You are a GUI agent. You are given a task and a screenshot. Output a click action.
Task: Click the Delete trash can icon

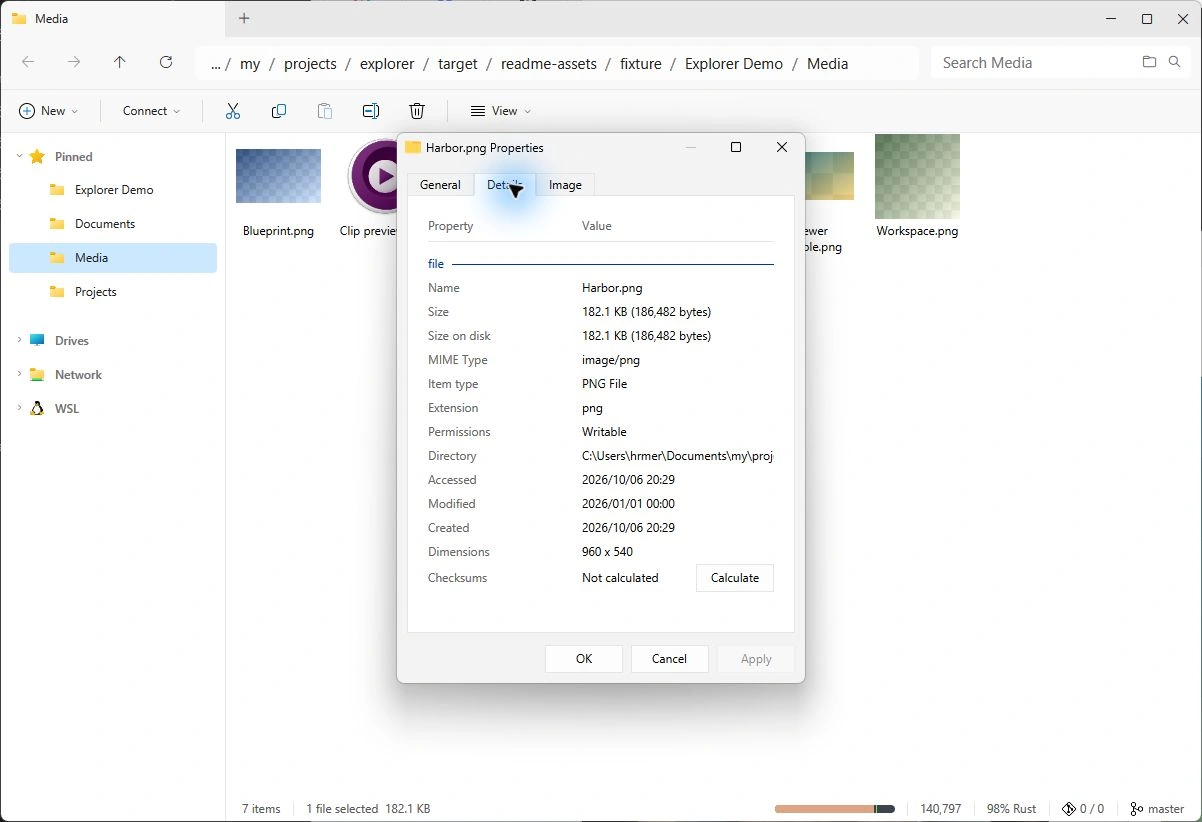417,111
